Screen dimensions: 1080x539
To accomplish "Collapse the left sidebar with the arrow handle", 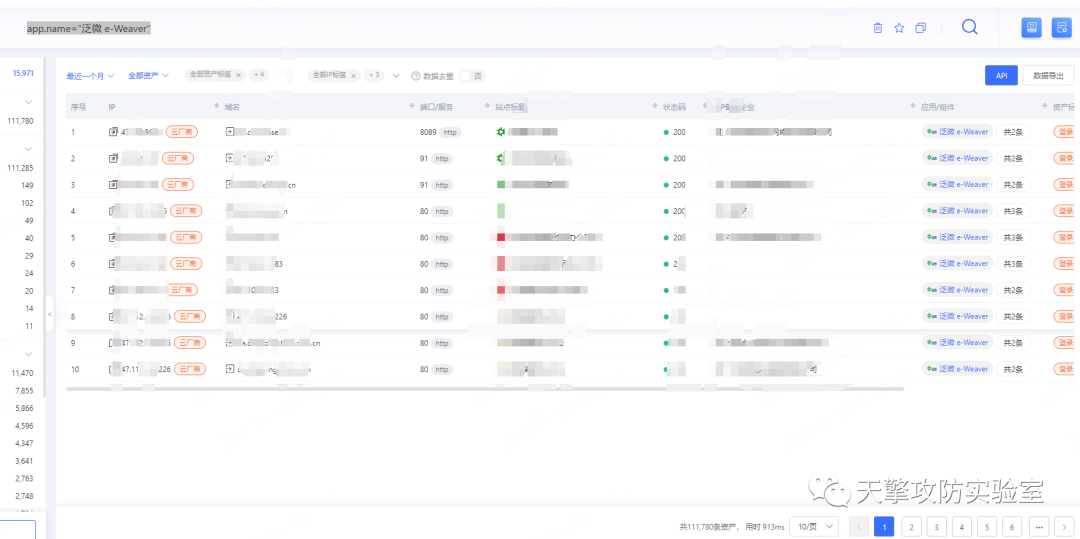I will pyautogui.click(x=49, y=314).
